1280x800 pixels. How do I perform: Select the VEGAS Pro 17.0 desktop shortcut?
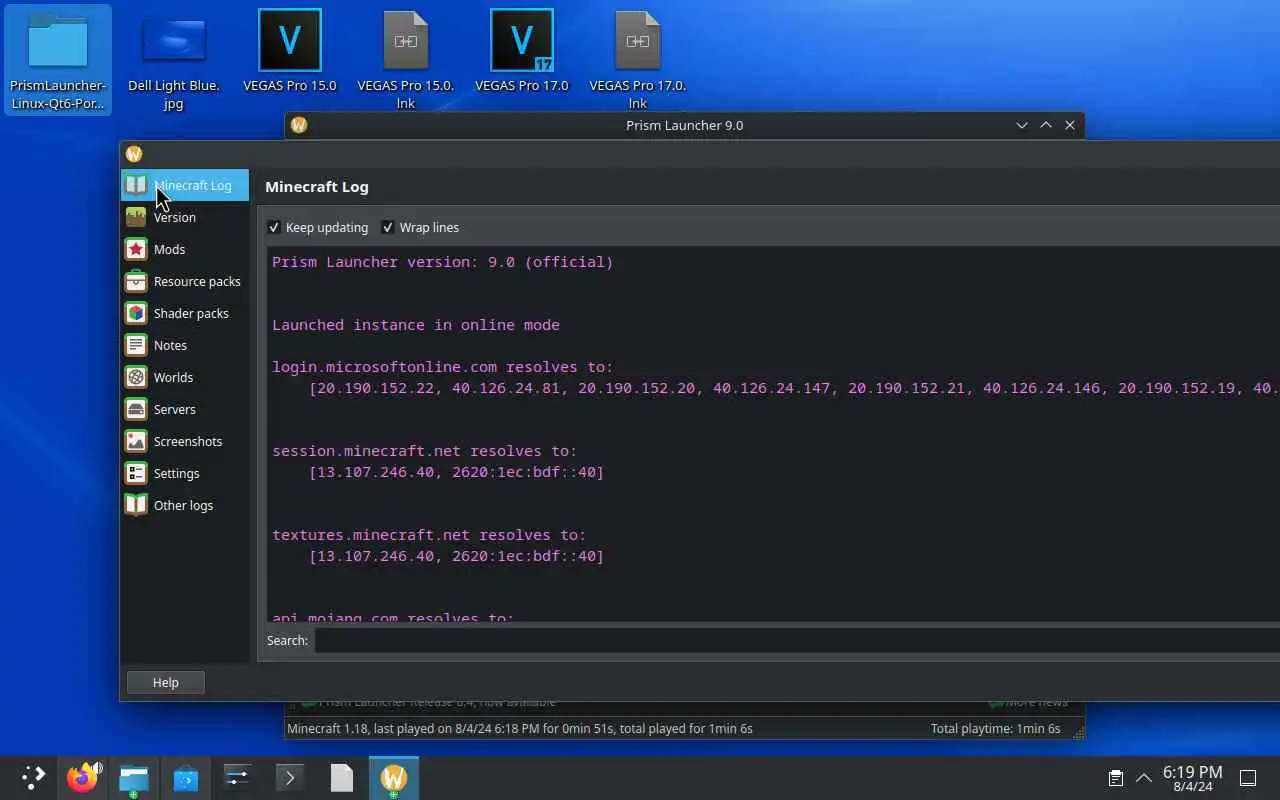coord(522,51)
